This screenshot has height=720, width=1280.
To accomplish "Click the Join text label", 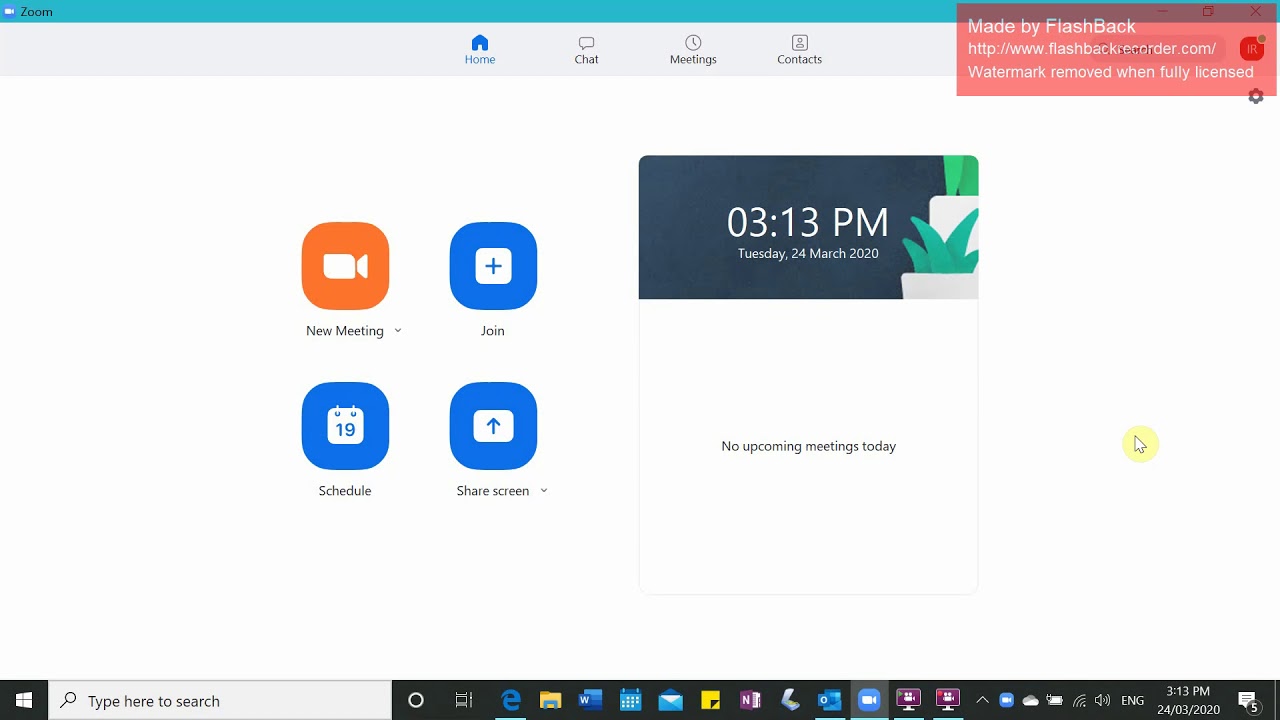I will pos(493,331).
